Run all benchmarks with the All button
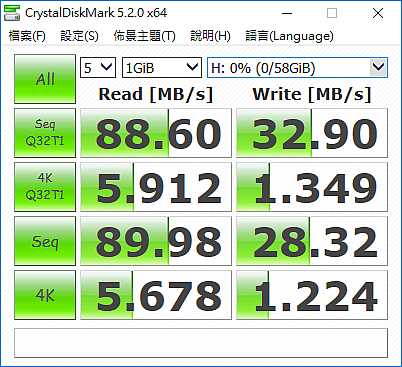402x367 pixels. (45, 79)
